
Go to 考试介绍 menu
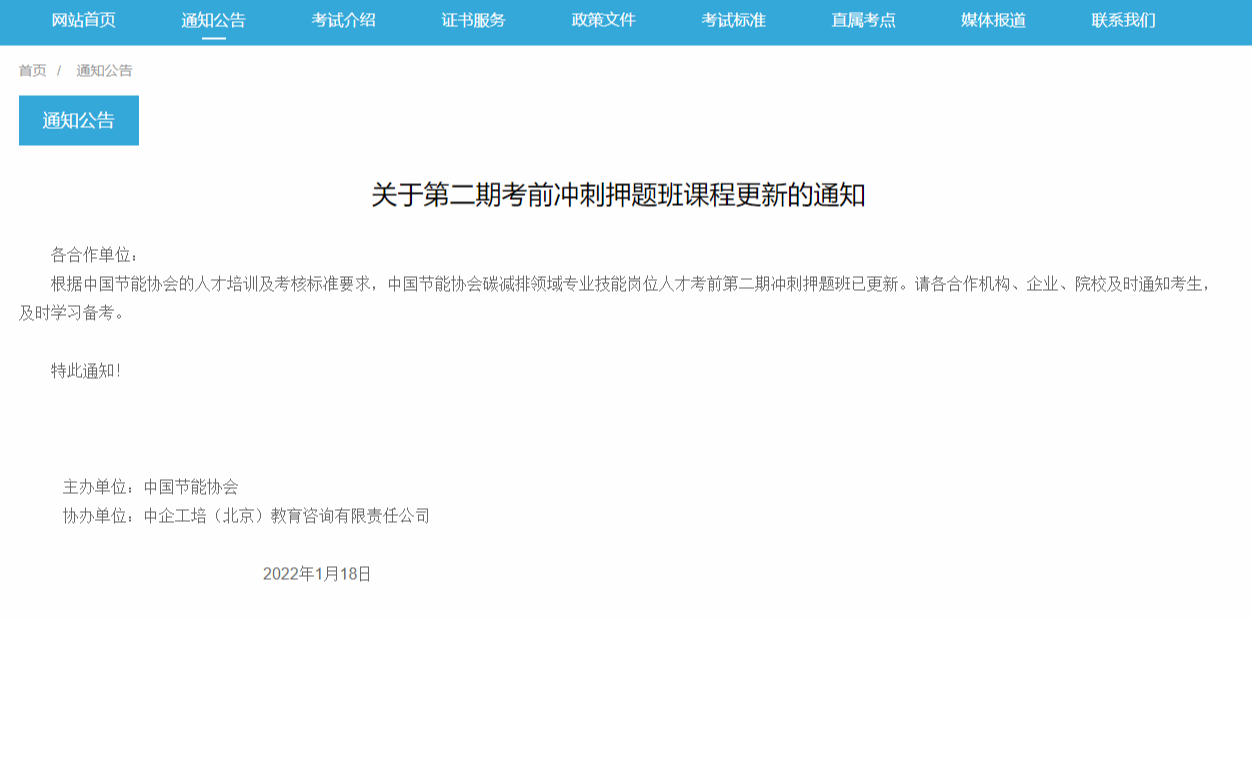(344, 20)
